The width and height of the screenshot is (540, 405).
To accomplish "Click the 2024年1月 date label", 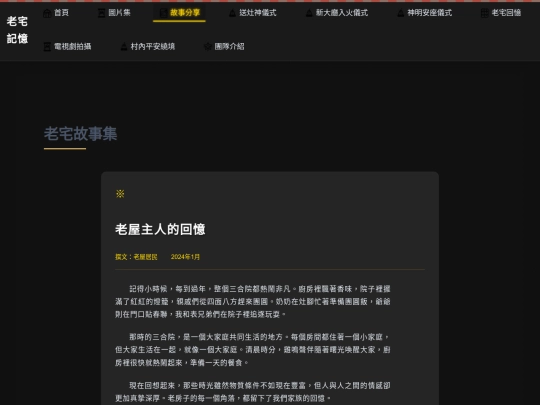I will click(x=185, y=257).
